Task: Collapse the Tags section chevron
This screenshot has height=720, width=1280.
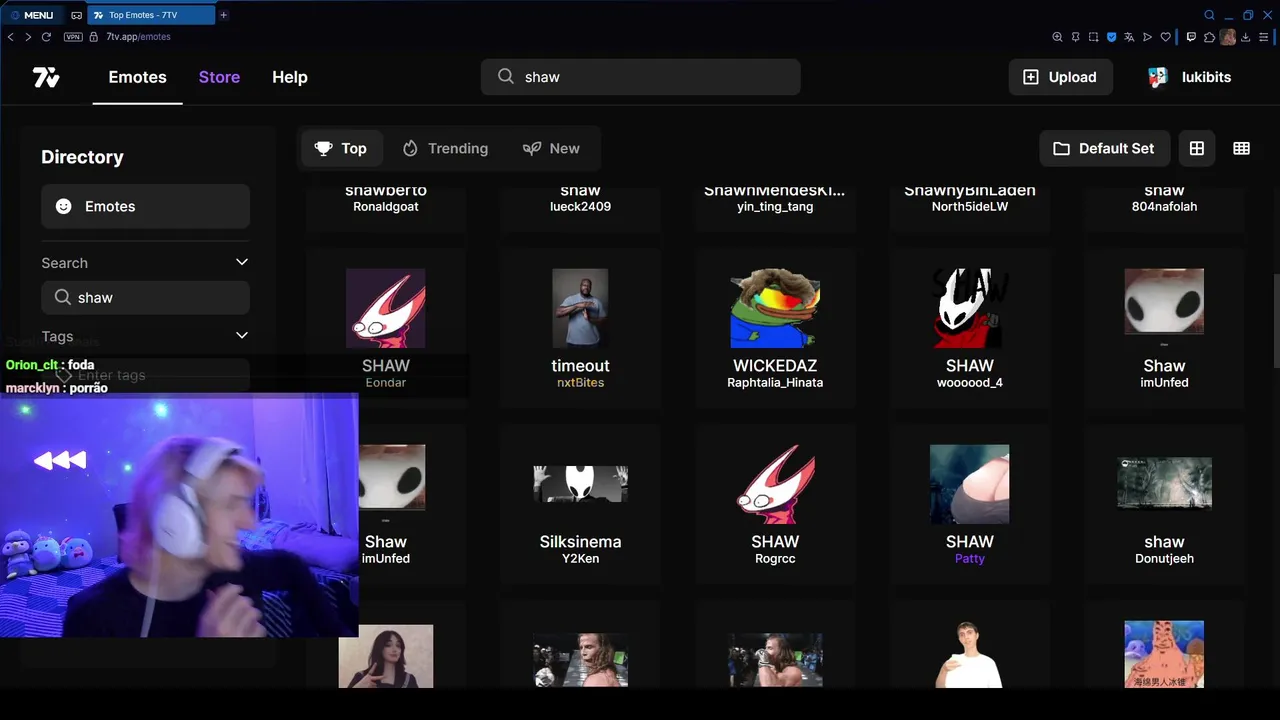Action: pyautogui.click(x=241, y=336)
